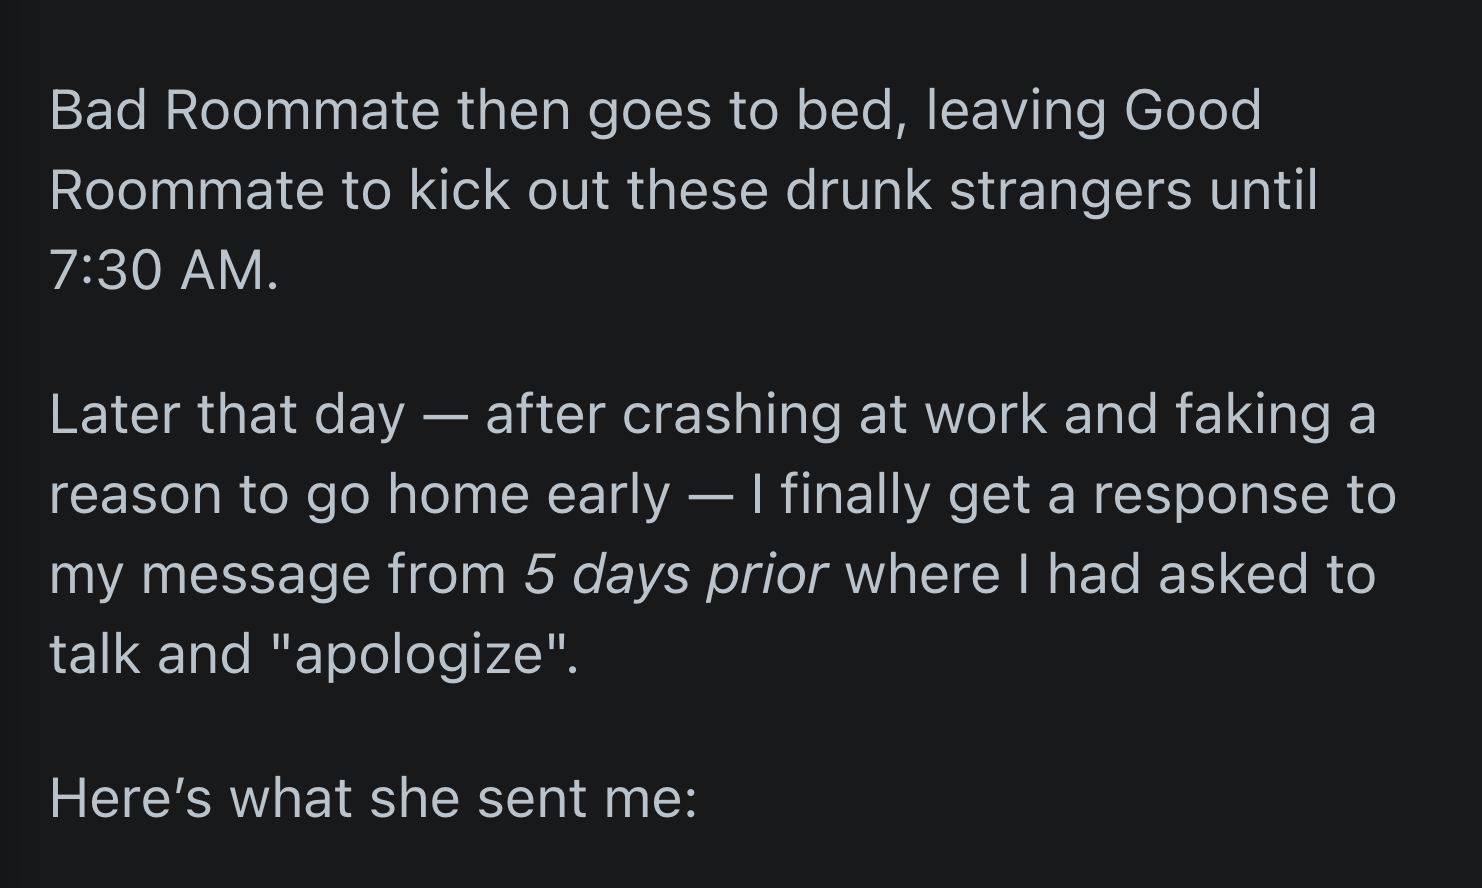
Task: Click the words "Later that day"
Action: point(227,416)
